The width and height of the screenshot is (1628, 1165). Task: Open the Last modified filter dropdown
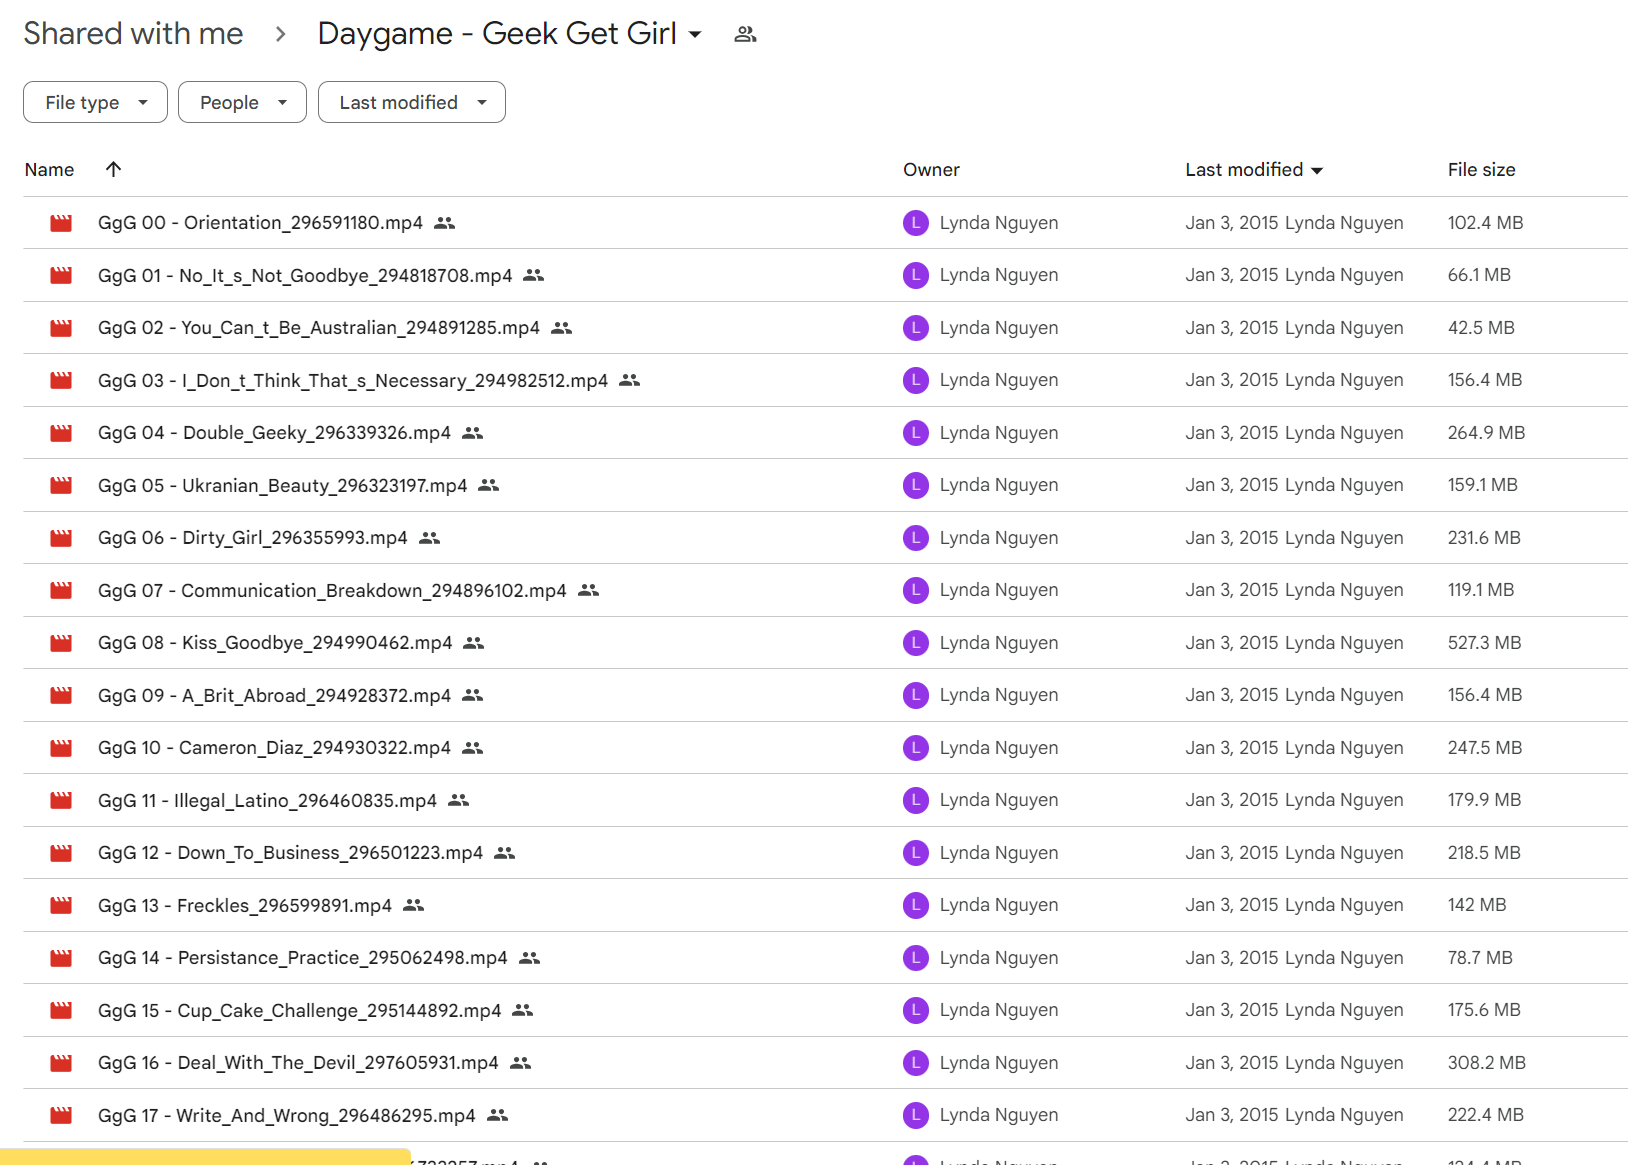[x=411, y=102]
